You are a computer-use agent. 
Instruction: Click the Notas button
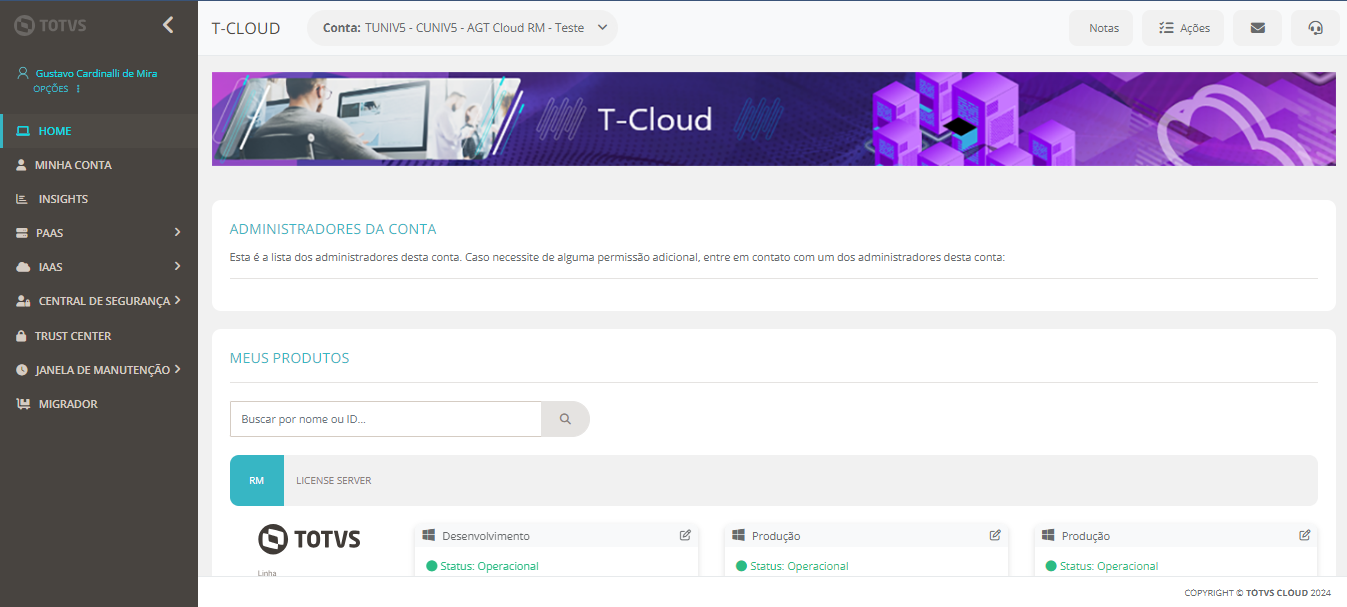1101,28
